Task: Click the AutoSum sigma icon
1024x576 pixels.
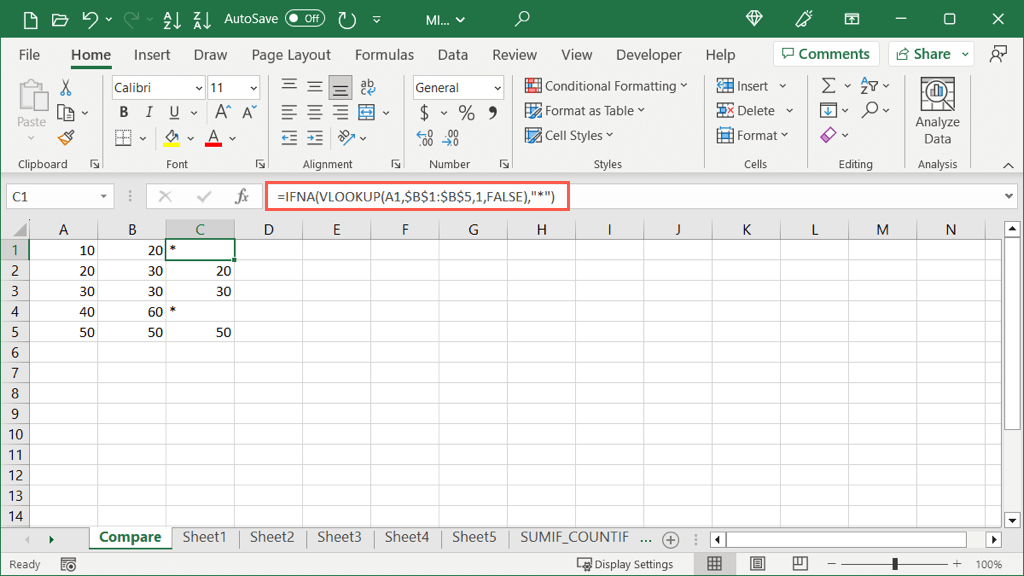Action: (x=828, y=86)
